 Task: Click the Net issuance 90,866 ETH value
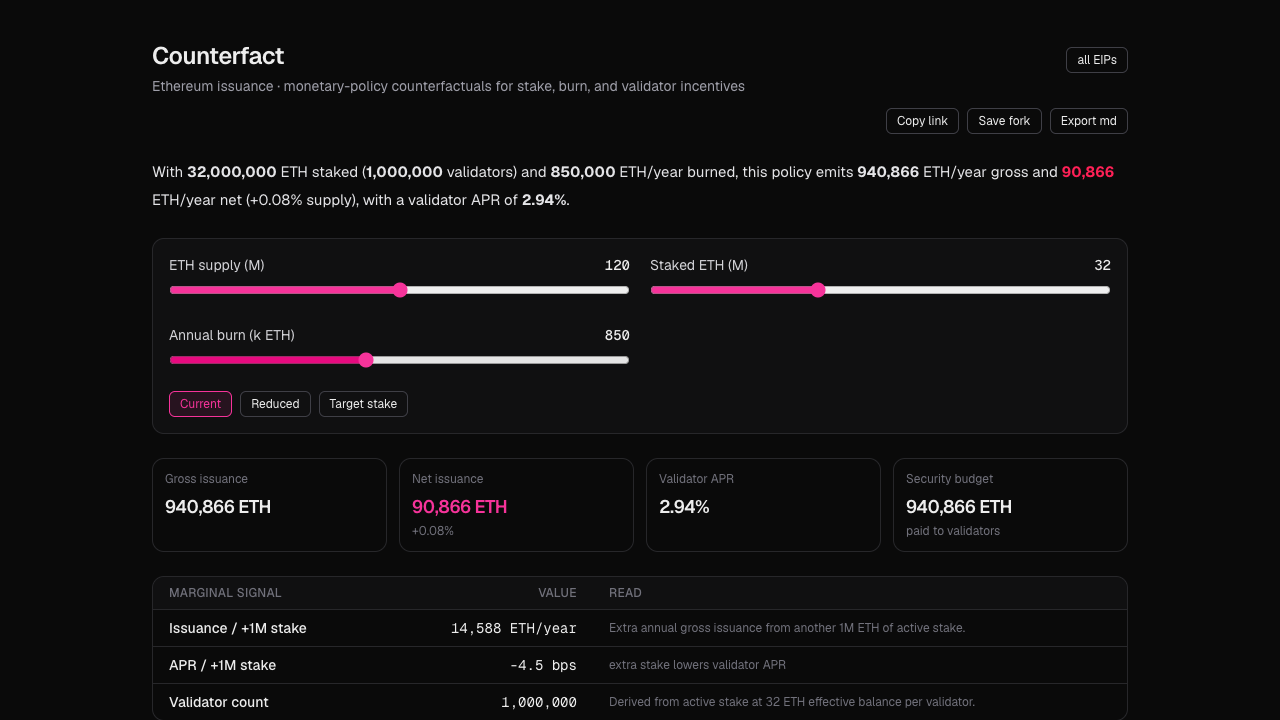459,507
